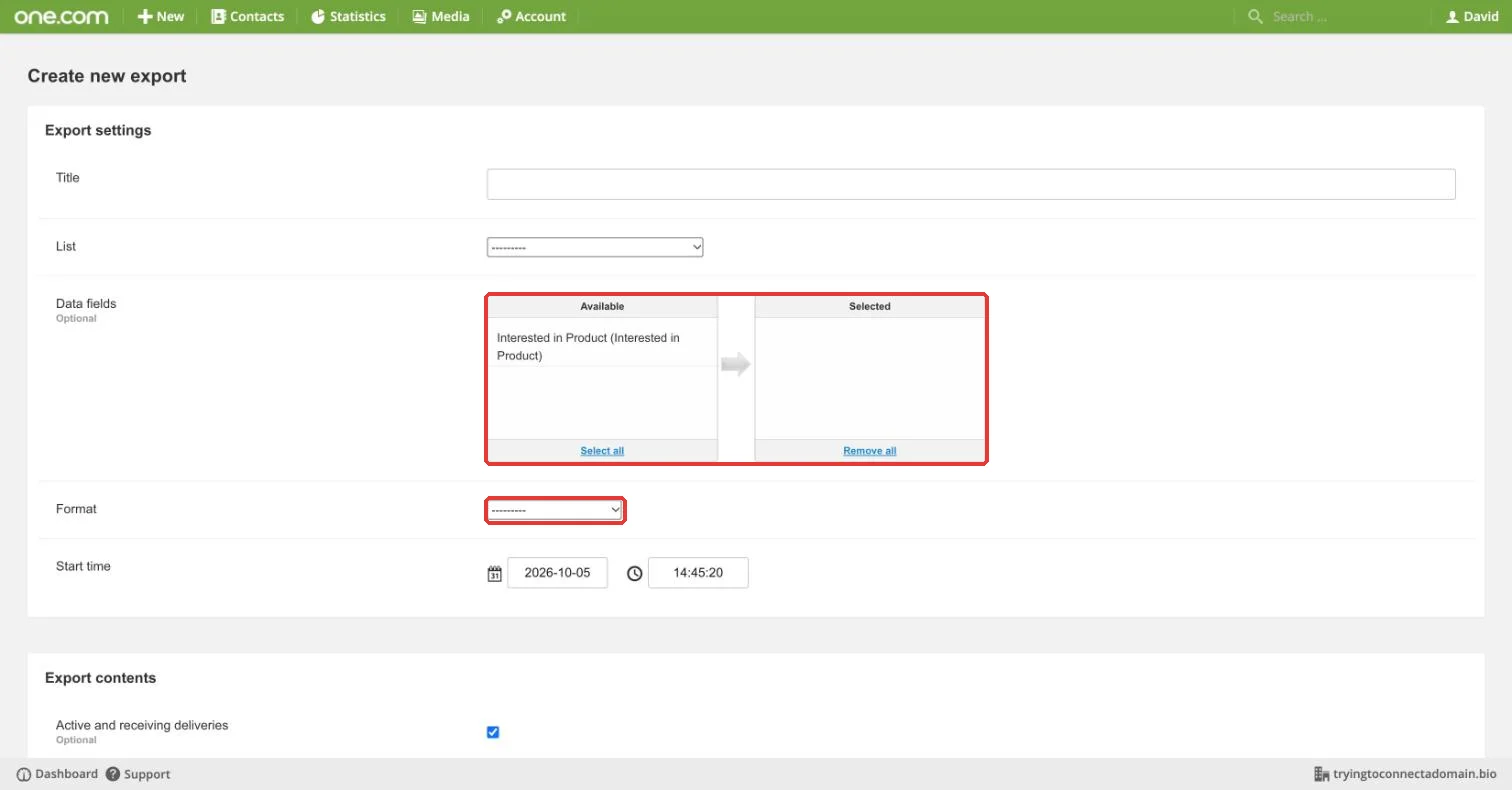Screen dimensions: 1512x790
Task: Click the Remove all link
Action: click(869, 450)
